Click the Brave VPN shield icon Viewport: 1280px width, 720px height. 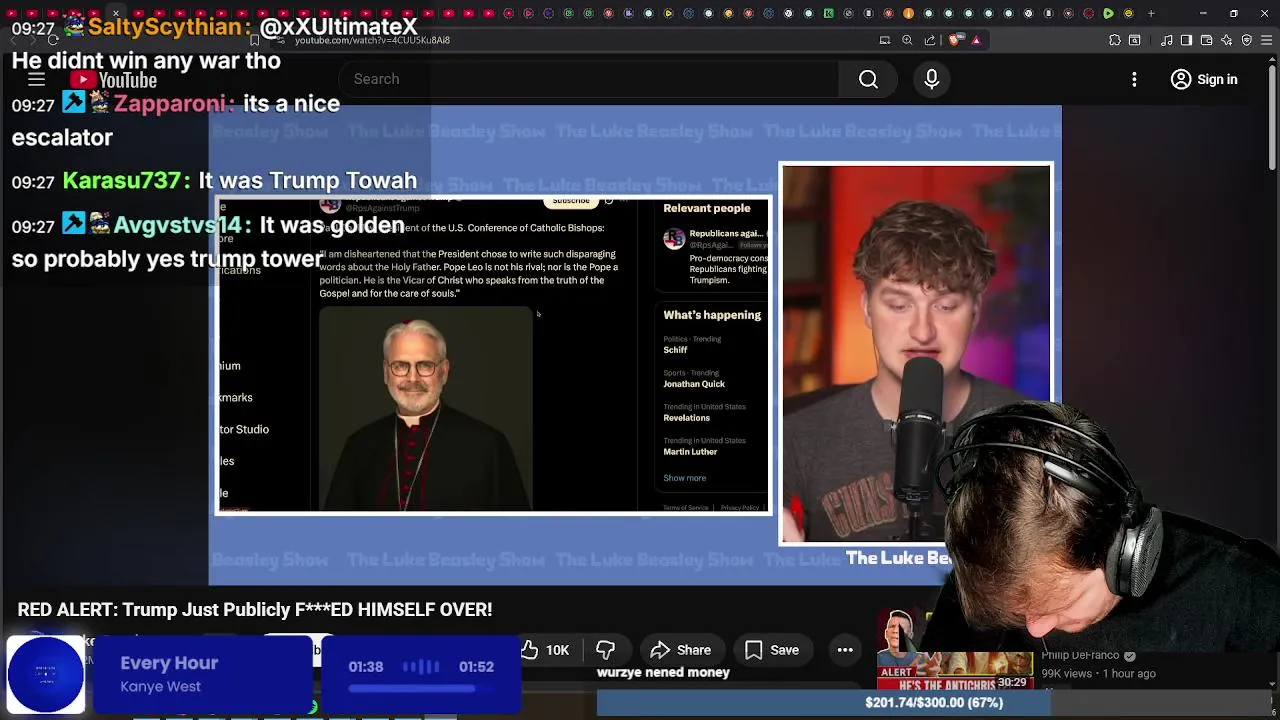click(x=1247, y=40)
